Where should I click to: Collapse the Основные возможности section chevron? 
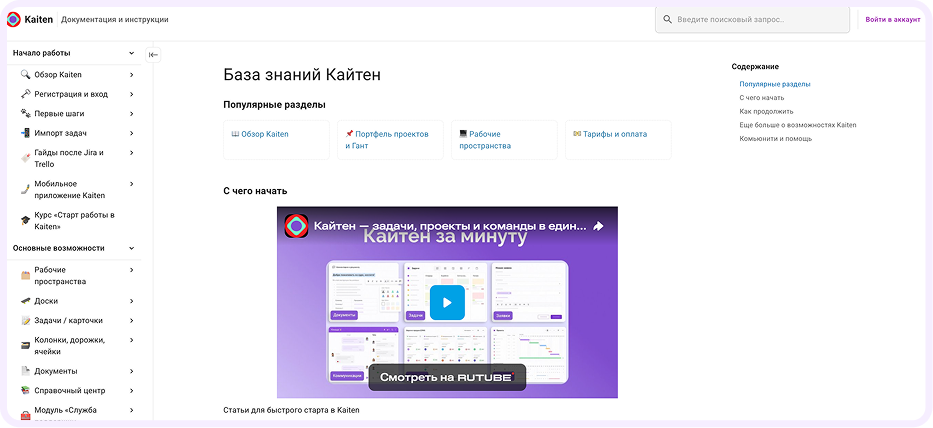tap(132, 248)
